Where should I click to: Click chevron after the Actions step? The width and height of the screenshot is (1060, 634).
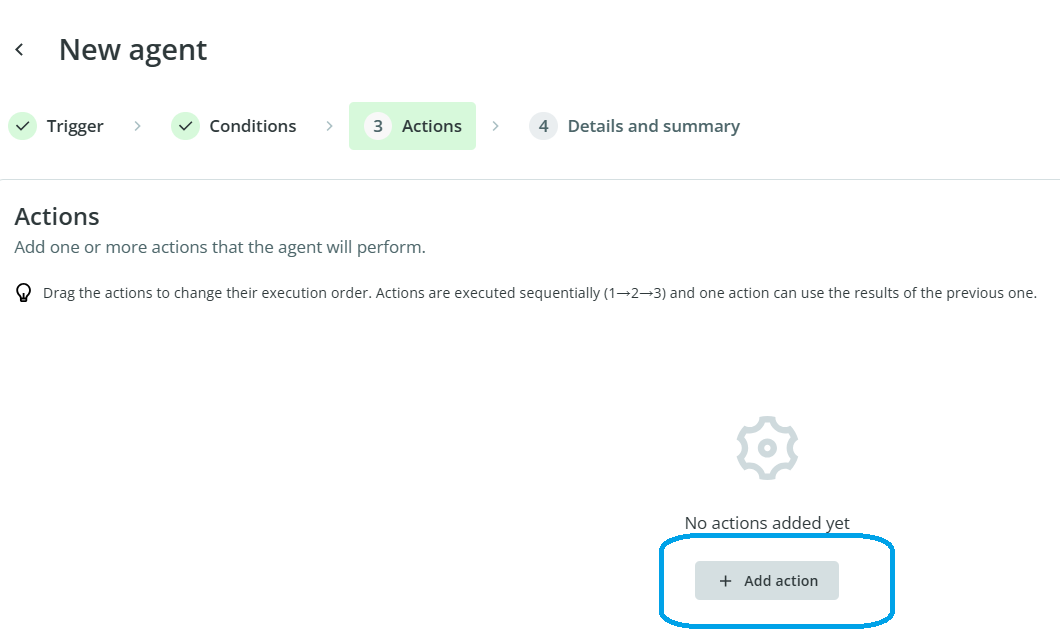(496, 126)
